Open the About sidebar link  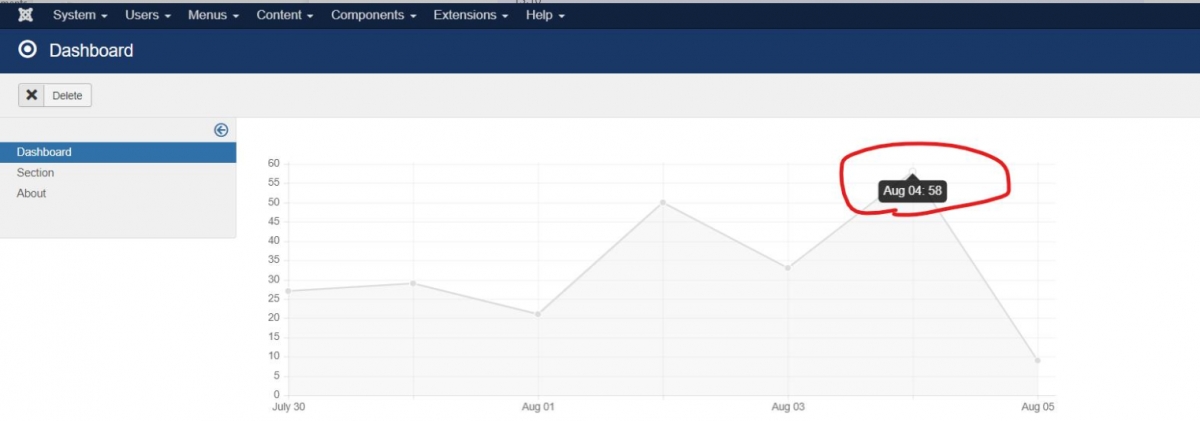31,193
